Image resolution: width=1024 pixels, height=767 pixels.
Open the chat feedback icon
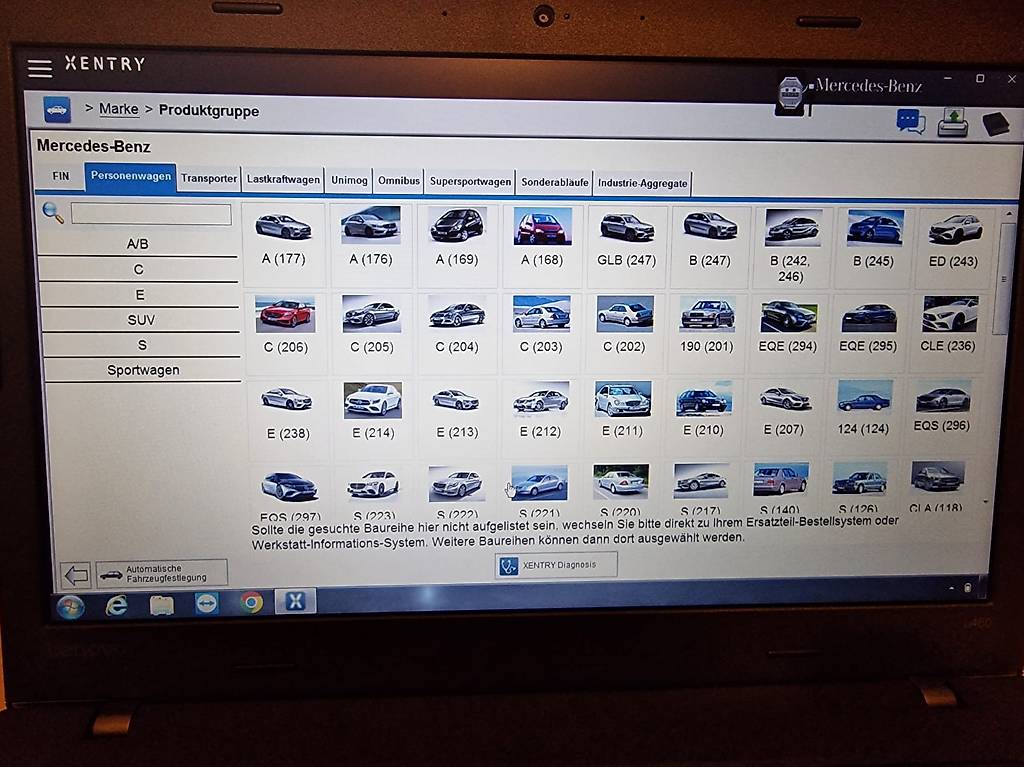pyautogui.click(x=910, y=122)
